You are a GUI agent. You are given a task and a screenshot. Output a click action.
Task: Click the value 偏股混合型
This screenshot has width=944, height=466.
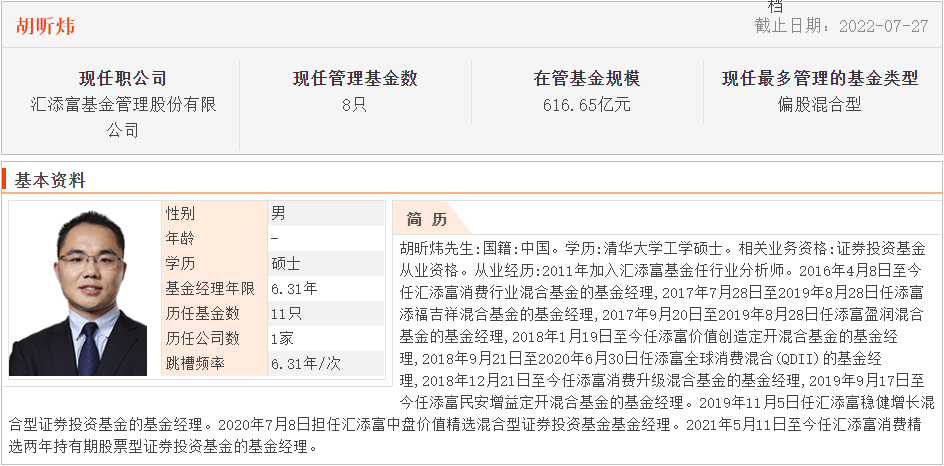819,105
